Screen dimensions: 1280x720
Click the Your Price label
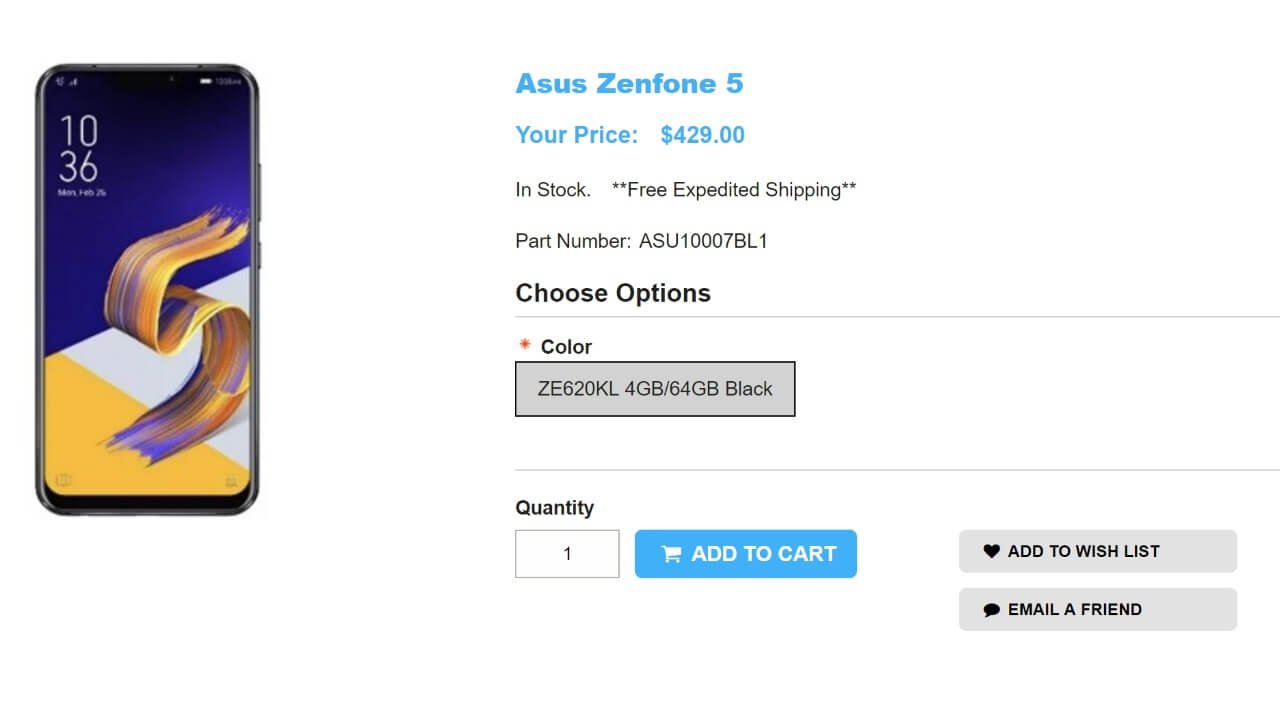click(576, 135)
